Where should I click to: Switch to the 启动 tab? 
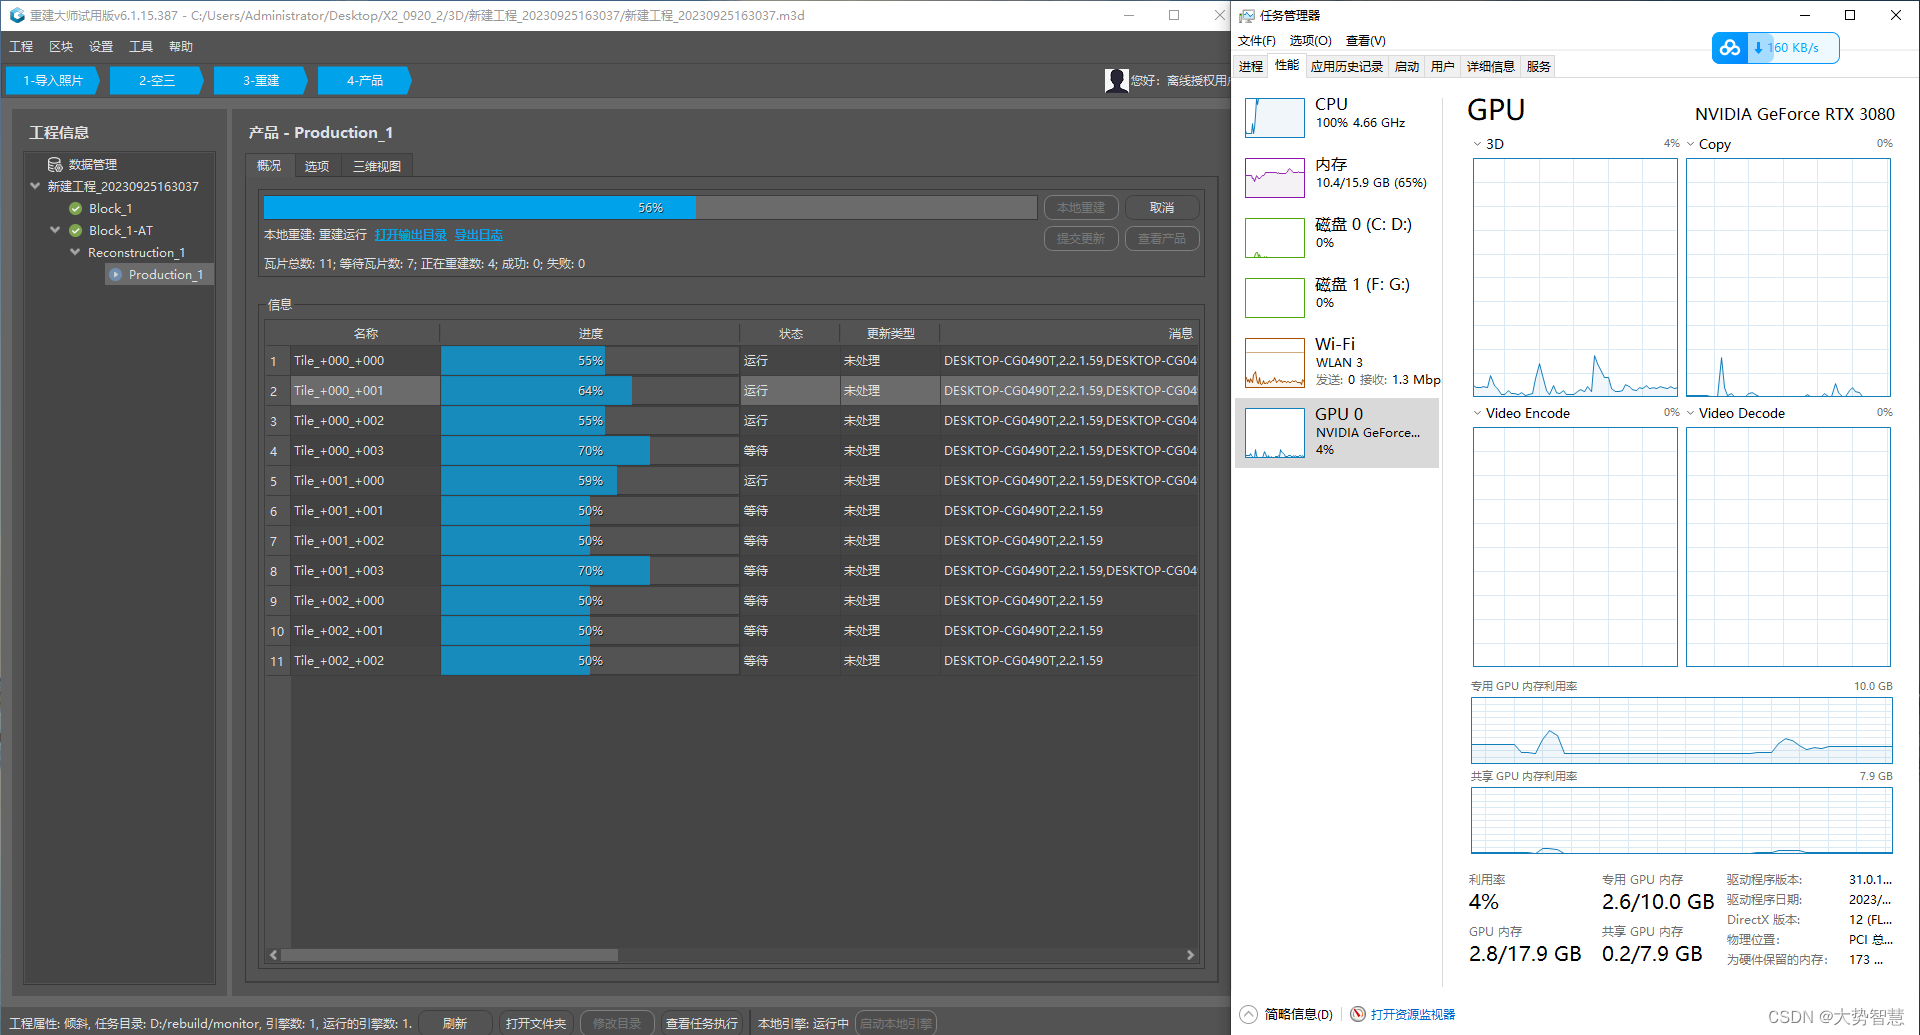pos(1407,67)
